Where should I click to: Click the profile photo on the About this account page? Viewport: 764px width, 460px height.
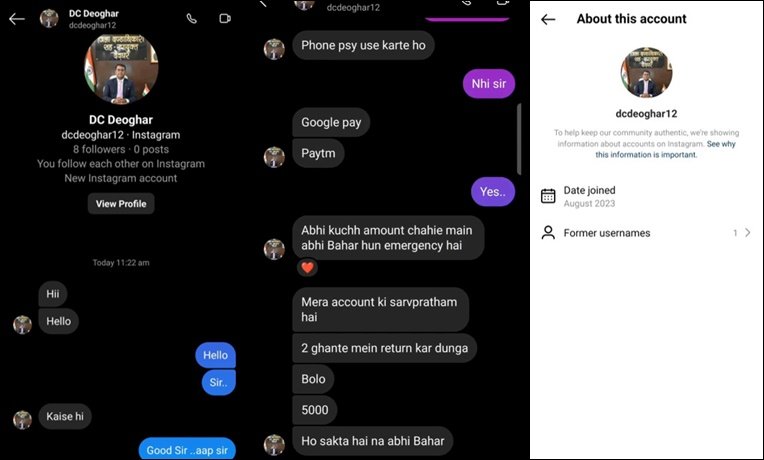[x=646, y=73]
